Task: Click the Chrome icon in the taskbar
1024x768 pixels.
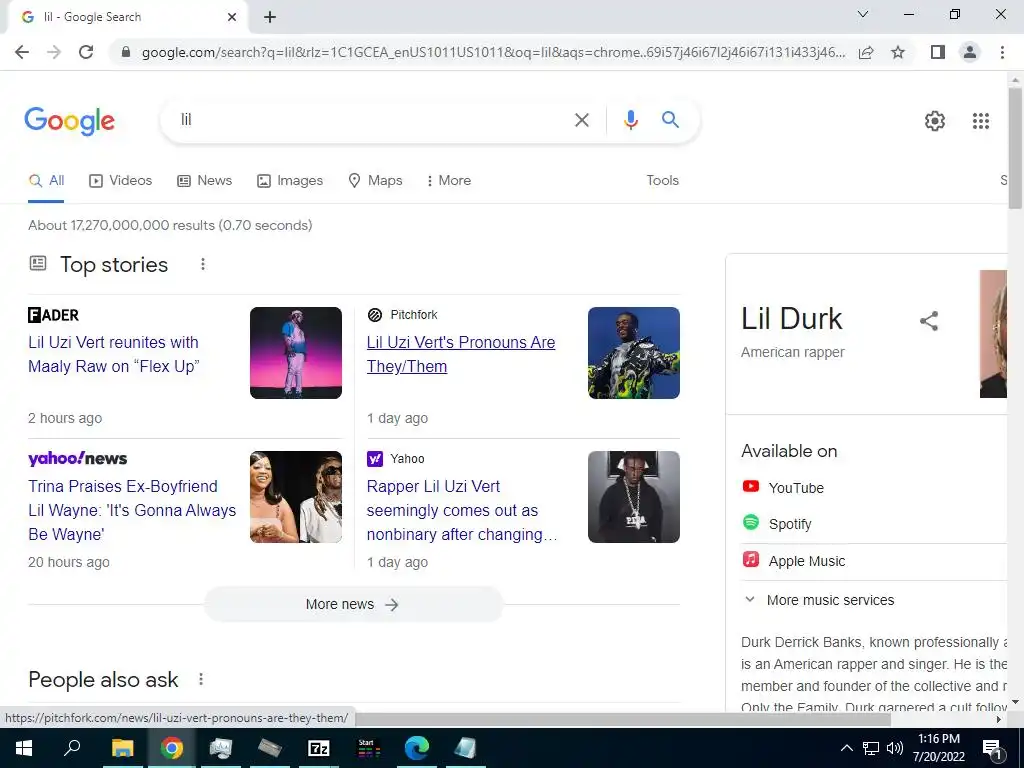Action: click(x=172, y=748)
